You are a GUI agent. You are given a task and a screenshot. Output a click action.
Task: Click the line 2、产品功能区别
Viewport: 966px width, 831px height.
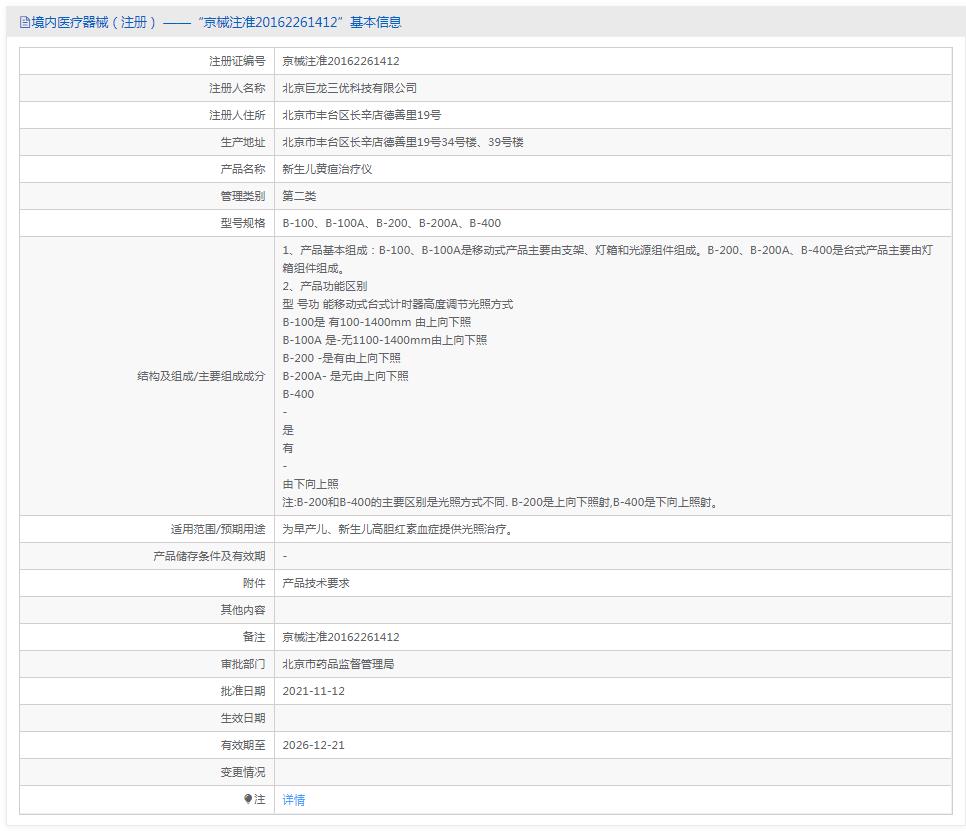[x=325, y=286]
